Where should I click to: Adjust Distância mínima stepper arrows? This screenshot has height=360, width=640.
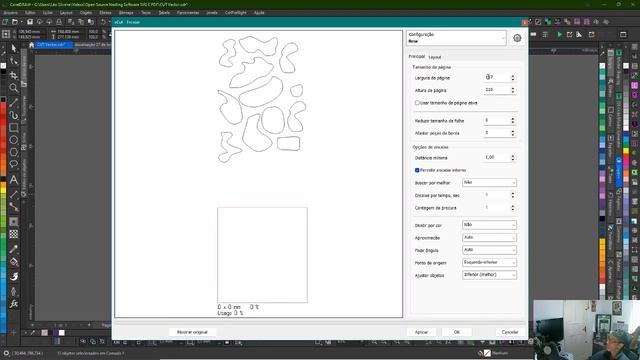tap(513, 158)
